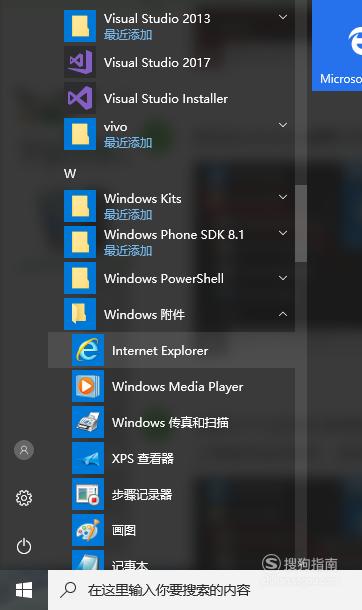The width and height of the screenshot is (362, 610).
Task: Click the 画图 label
Action: 124,530
